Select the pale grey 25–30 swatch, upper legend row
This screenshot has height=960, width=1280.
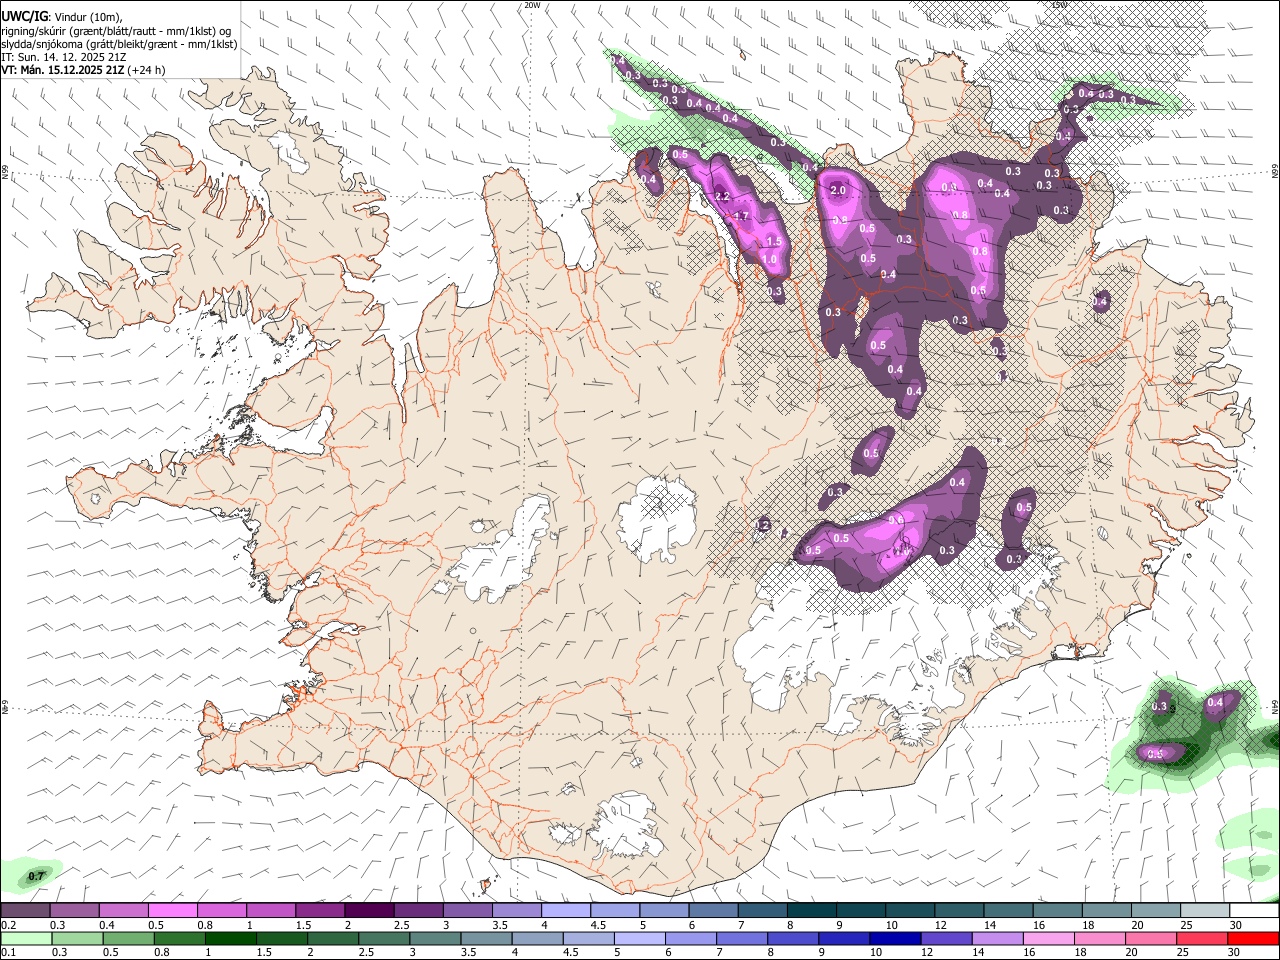click(1205, 911)
